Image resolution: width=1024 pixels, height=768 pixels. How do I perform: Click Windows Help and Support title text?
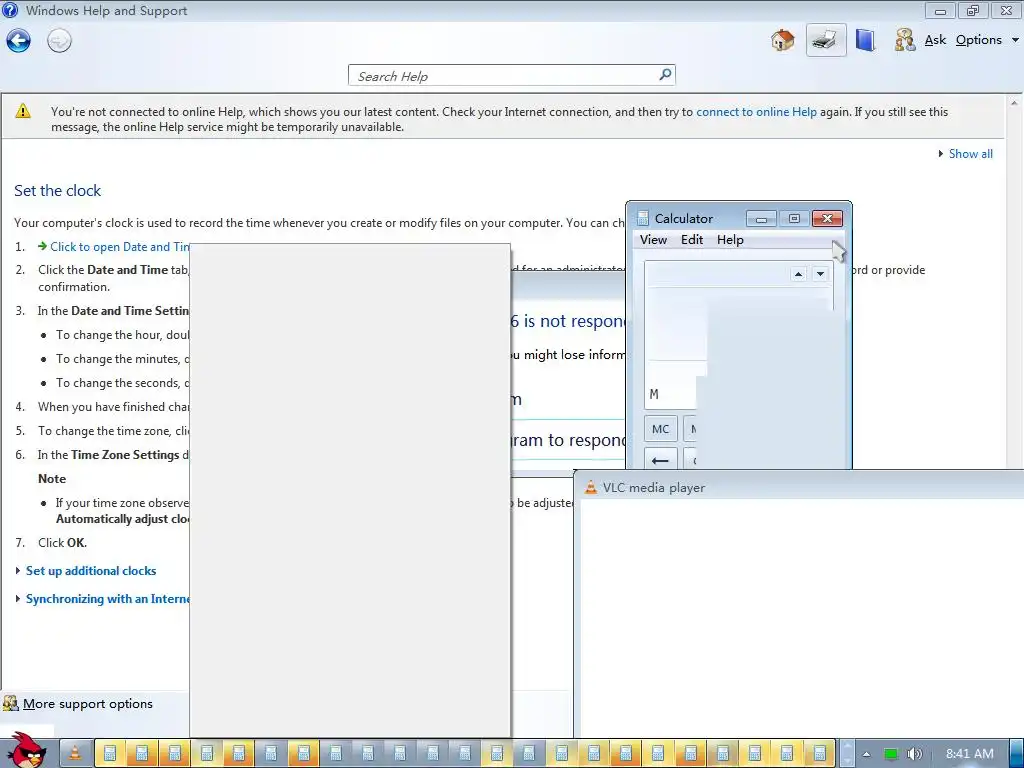(x=106, y=10)
